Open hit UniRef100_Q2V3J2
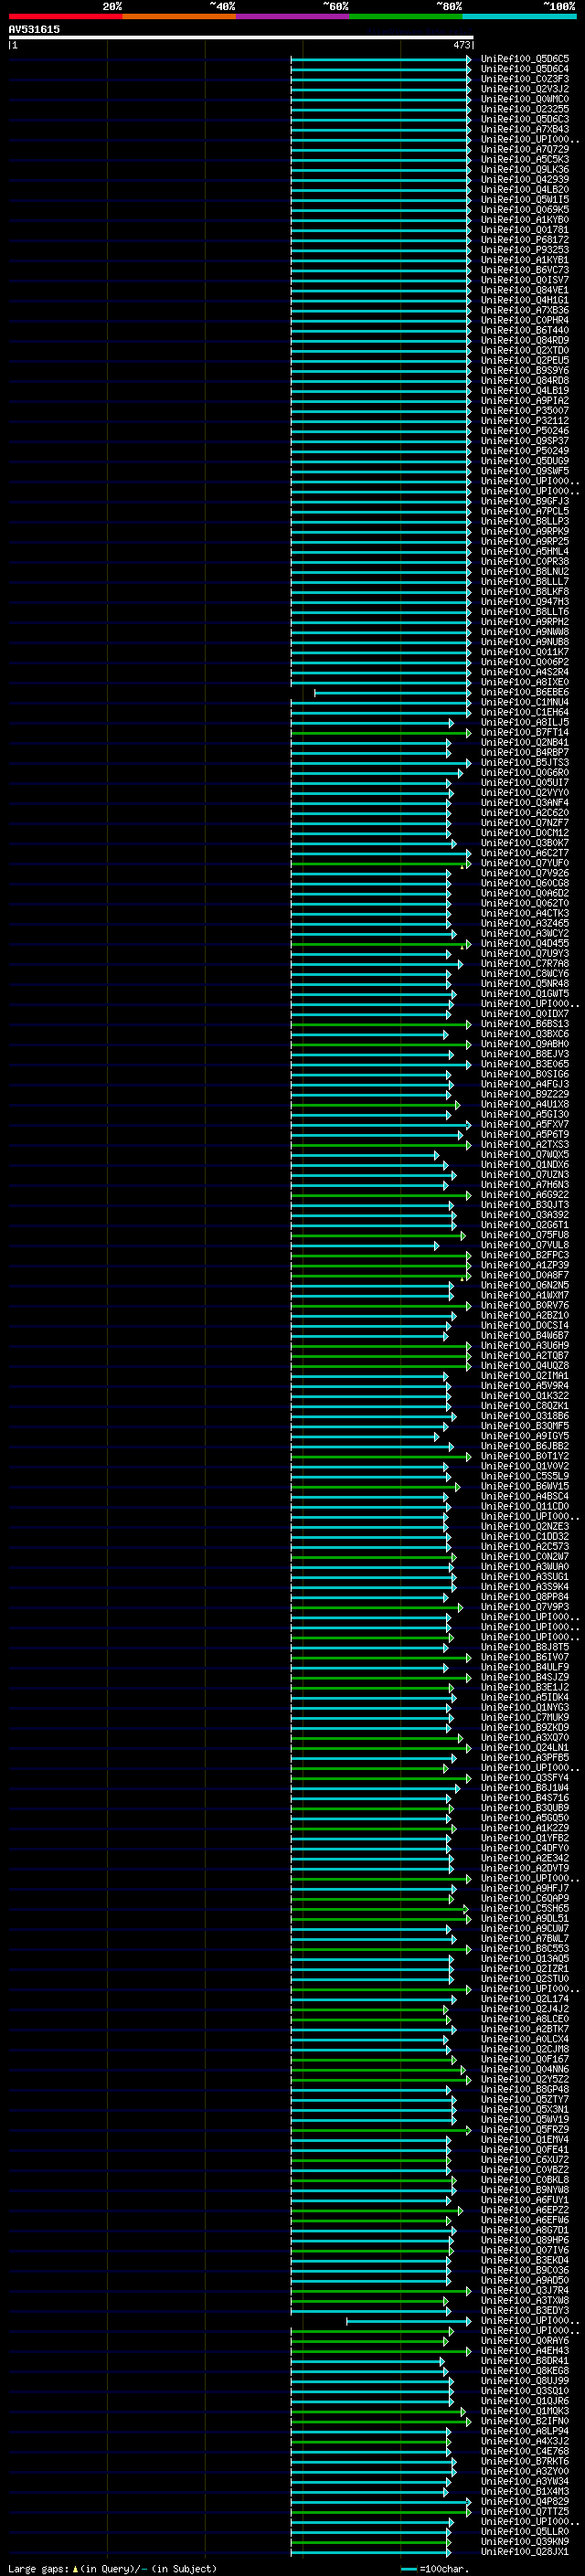Screen dimensions: 585x2576 (x=525, y=89)
